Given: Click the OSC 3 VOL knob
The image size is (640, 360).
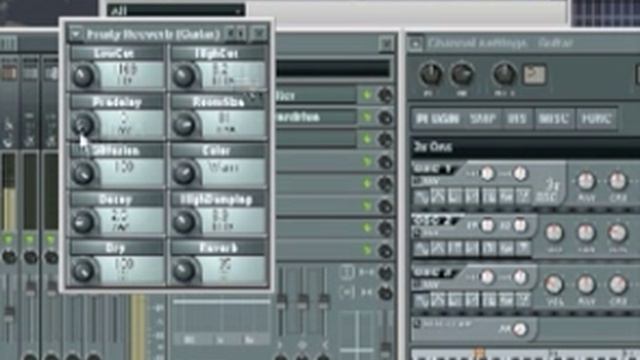Looking at the screenshot, I should [554, 284].
